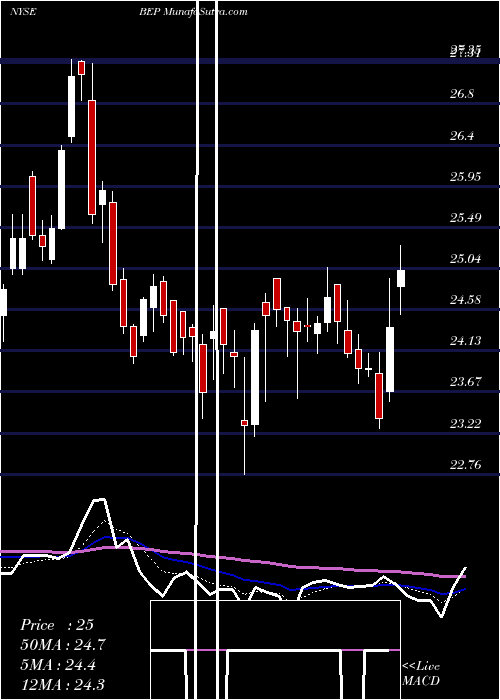This screenshot has height=700, width=500.
Task: Click the <<Live MACD label
Action: point(421,673)
